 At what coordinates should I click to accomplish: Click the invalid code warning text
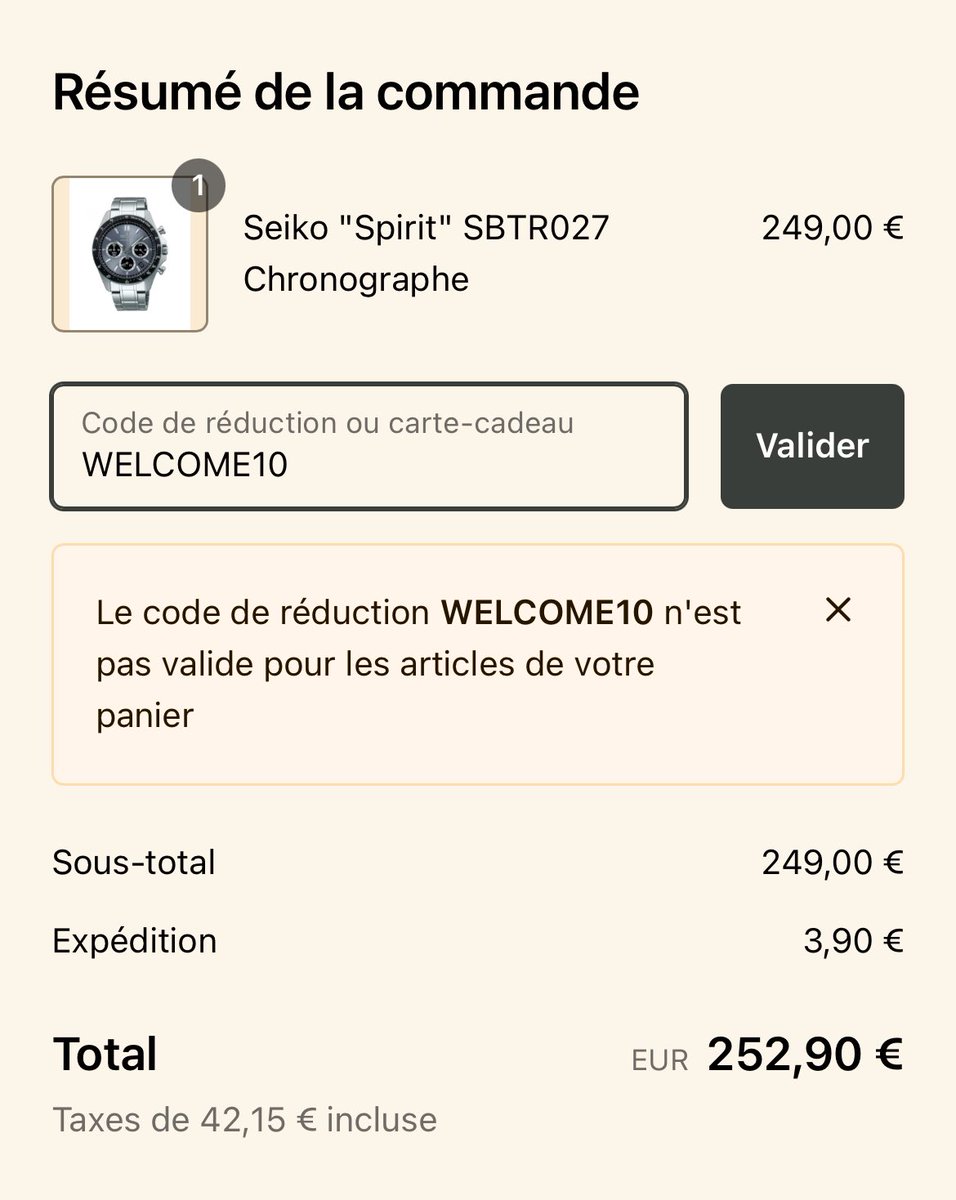419,664
